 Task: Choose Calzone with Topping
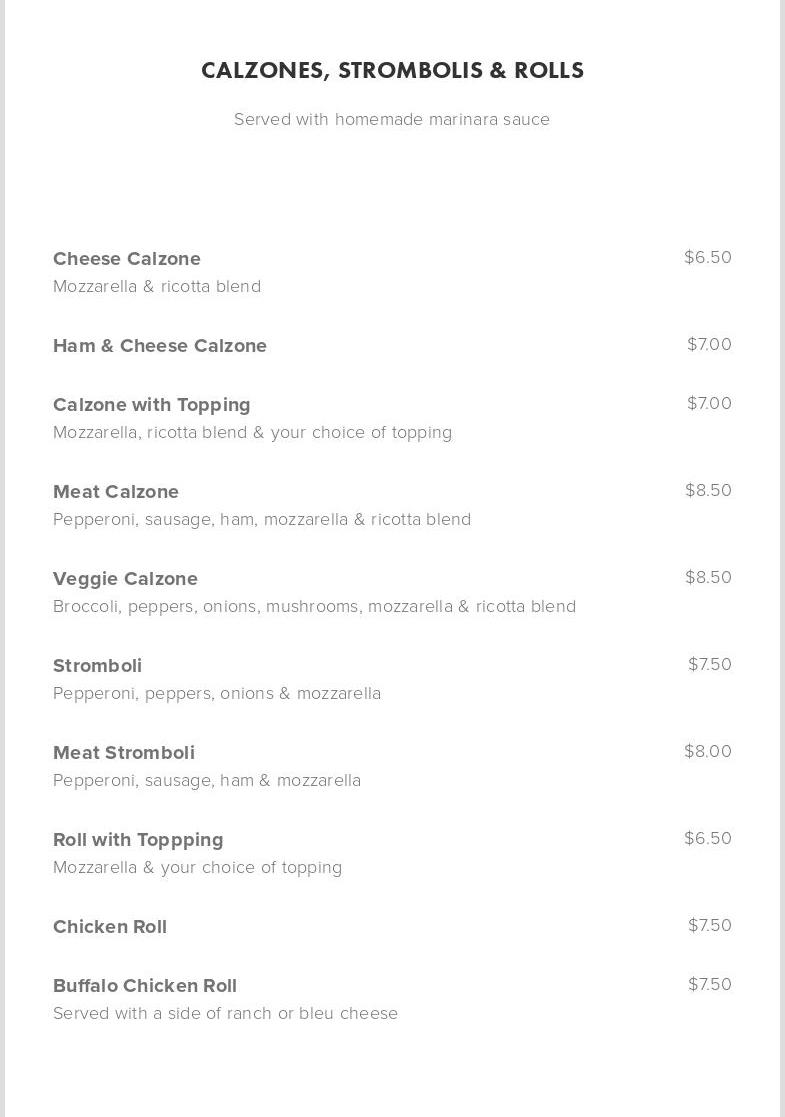[x=152, y=404]
